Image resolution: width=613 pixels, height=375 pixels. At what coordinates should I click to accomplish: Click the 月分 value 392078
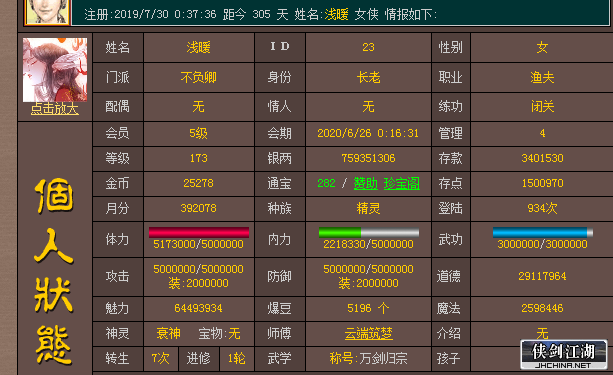199,208
